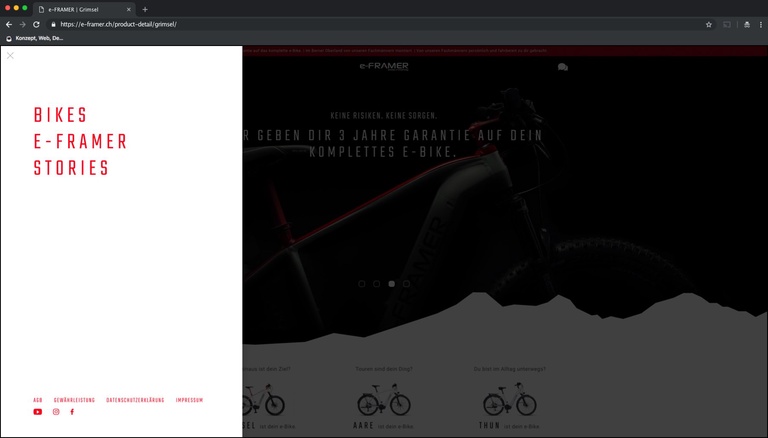Open the chat bubbles icon
Image resolution: width=768 pixels, height=438 pixels.
point(563,67)
